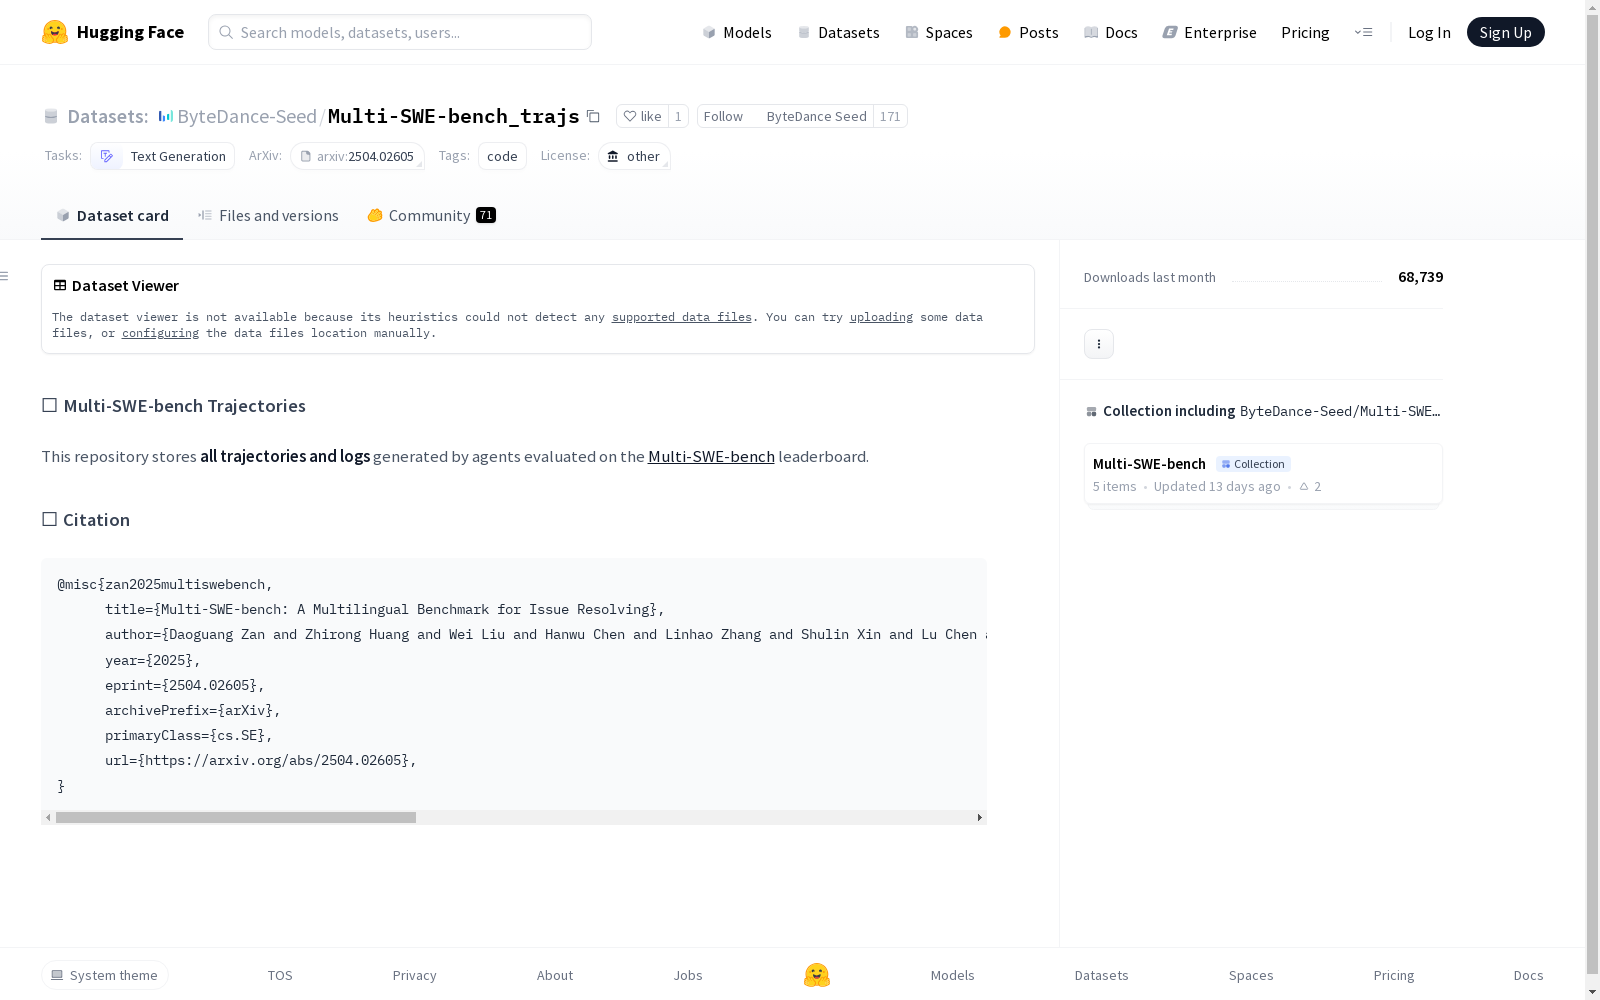Go to Spaces in top navigation
The image size is (1600, 1000).
[x=939, y=32]
